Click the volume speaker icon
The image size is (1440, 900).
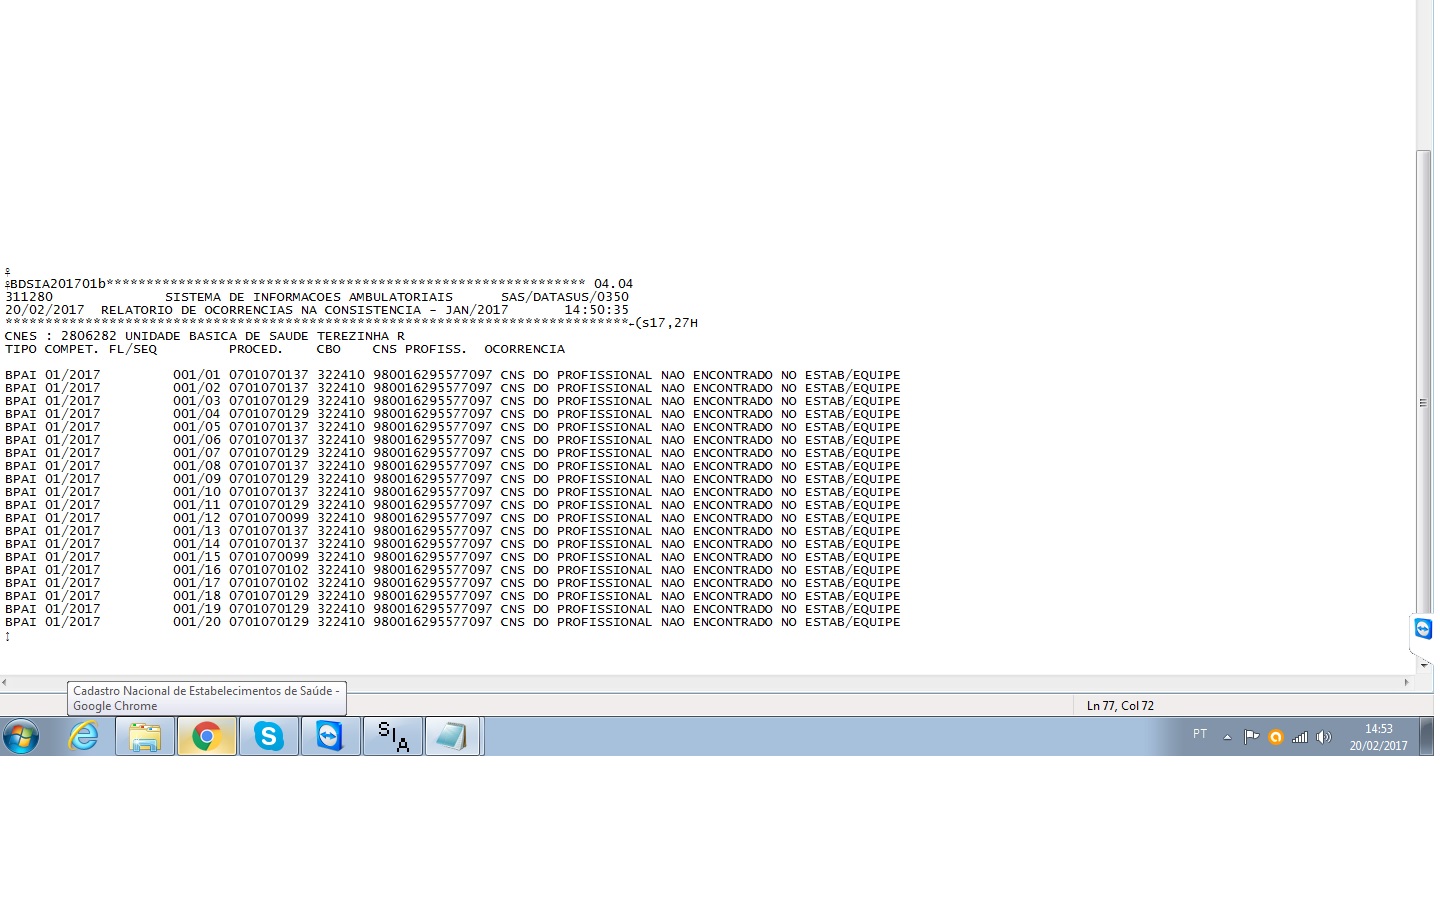tap(1323, 737)
